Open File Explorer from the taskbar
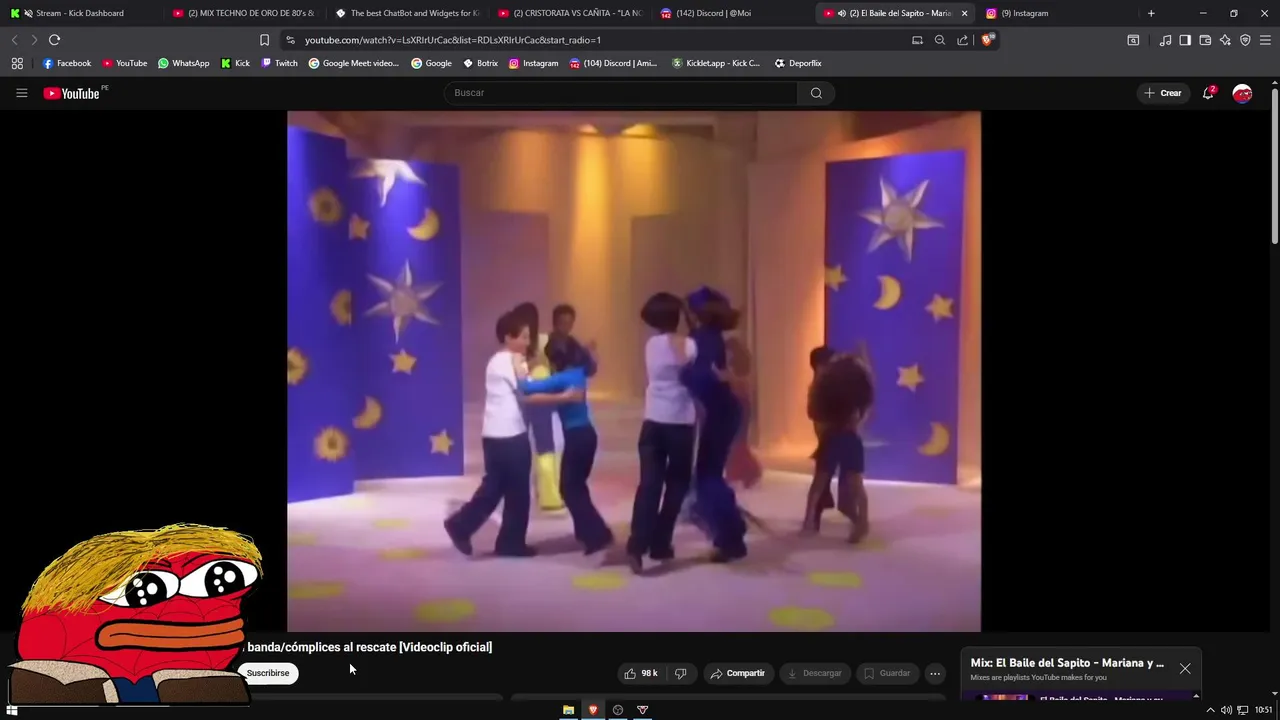The width and height of the screenshot is (1280, 720). click(568, 710)
